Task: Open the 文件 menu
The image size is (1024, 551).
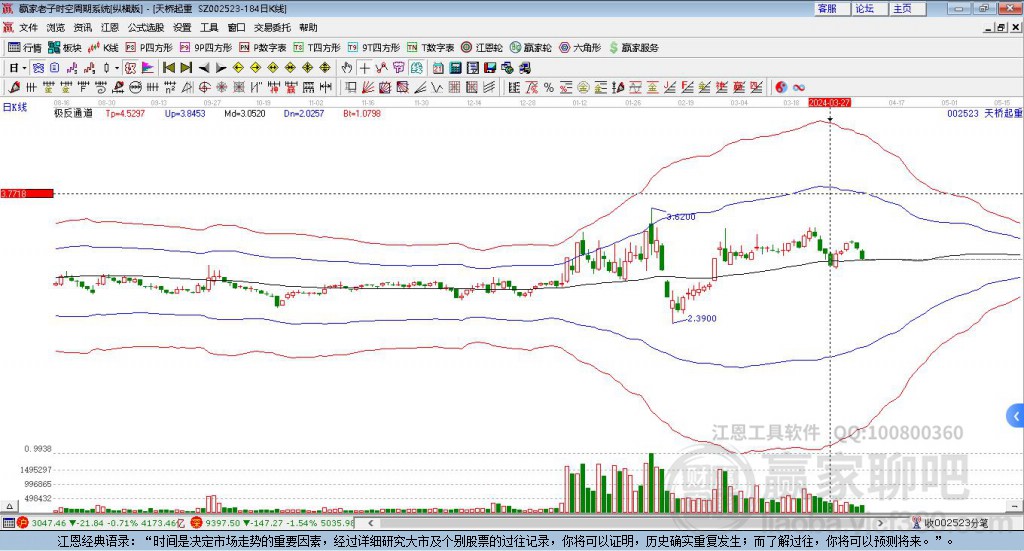Action: (x=28, y=27)
